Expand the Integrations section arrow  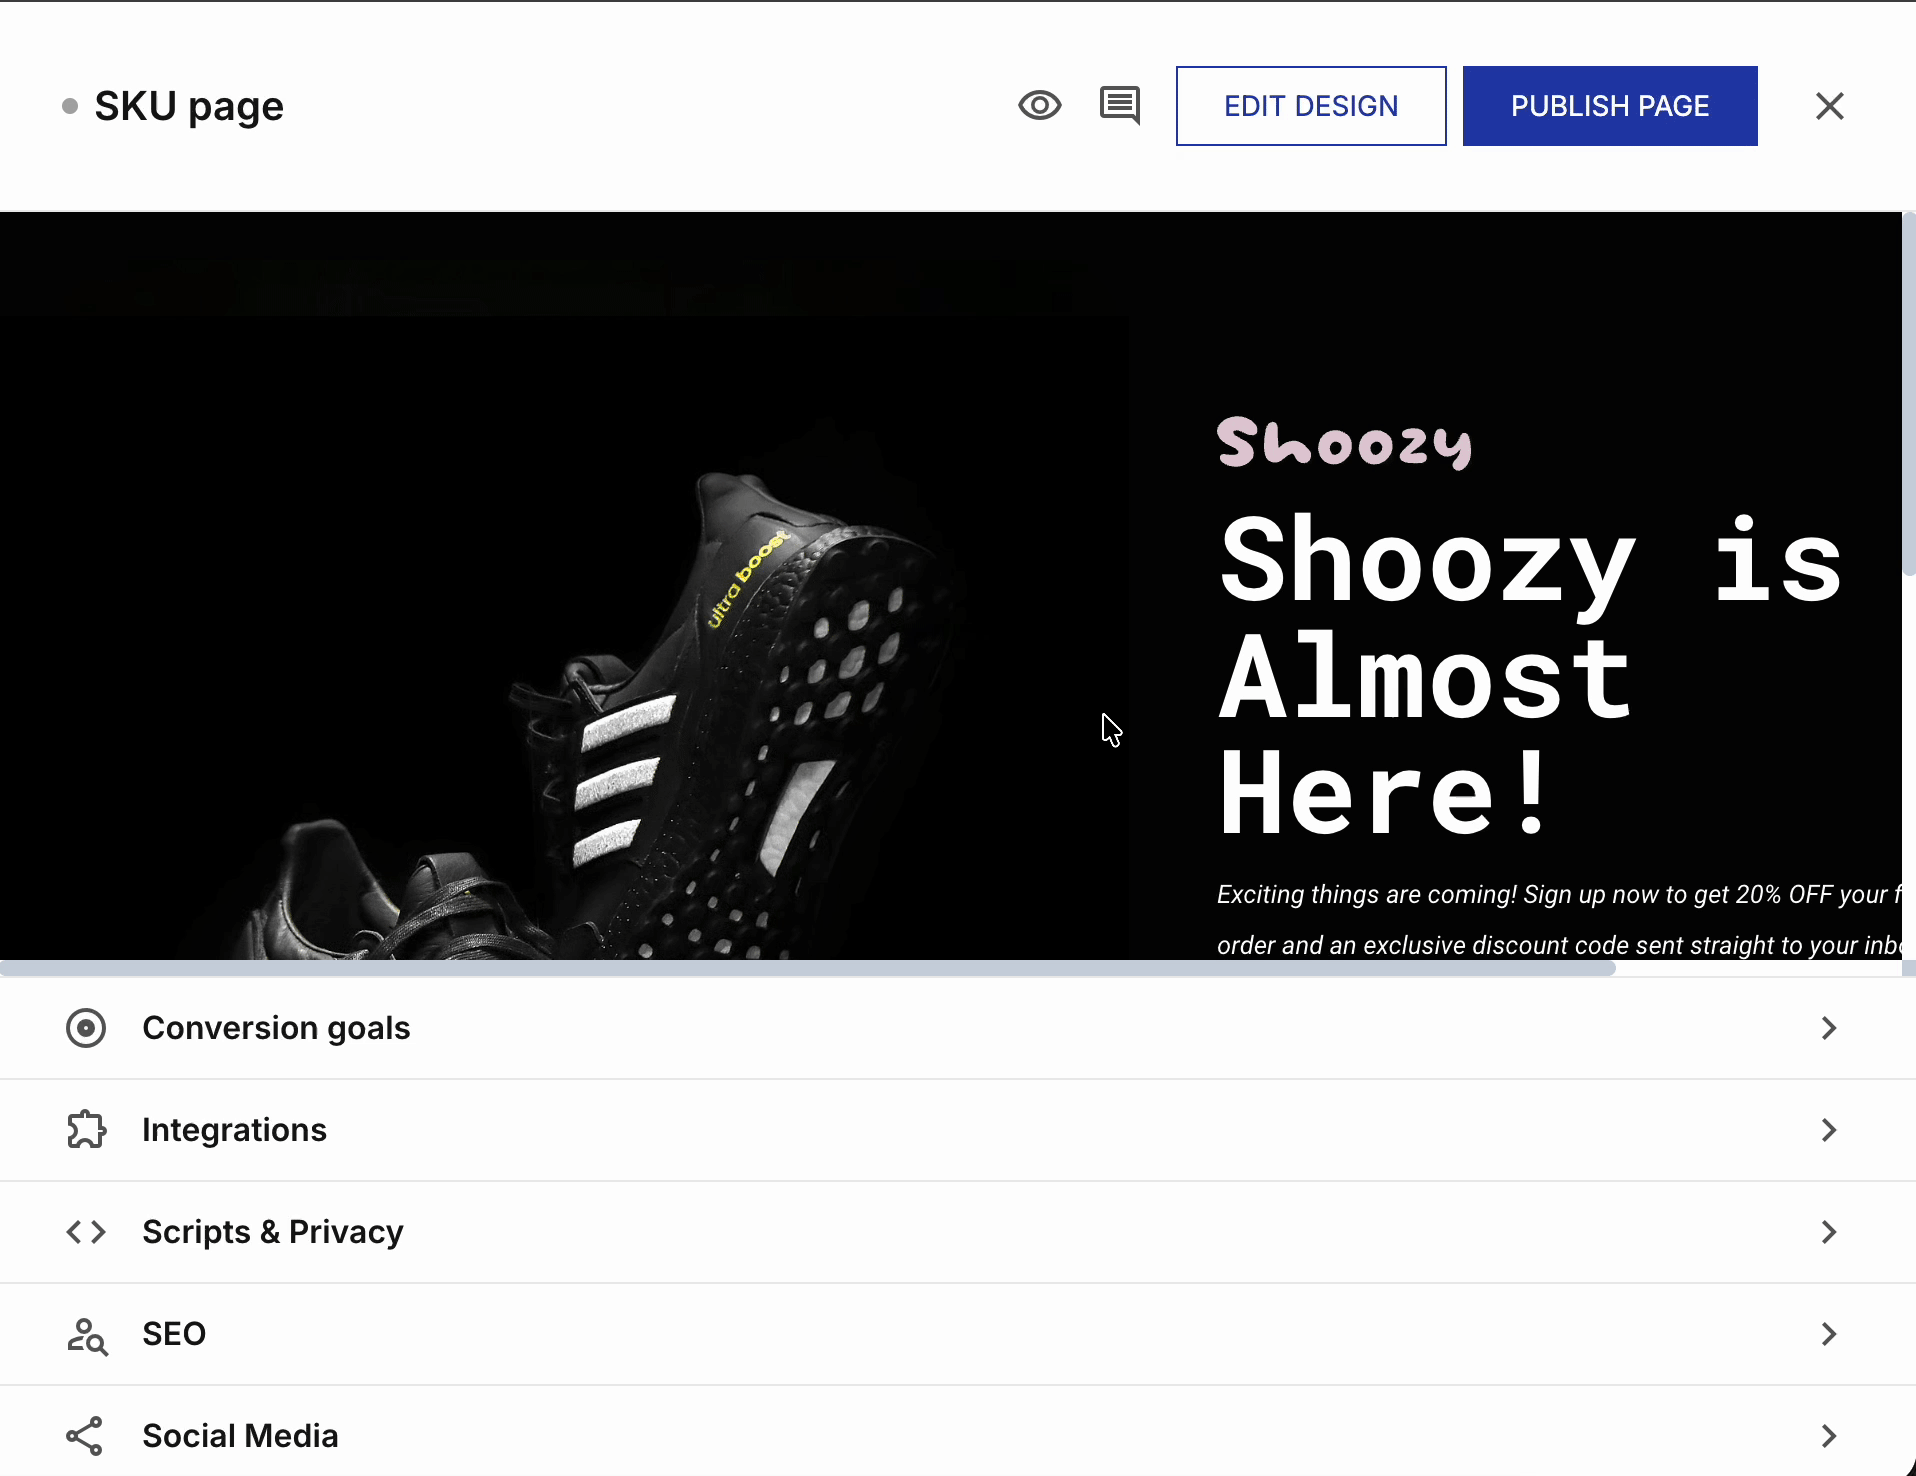[1829, 1130]
